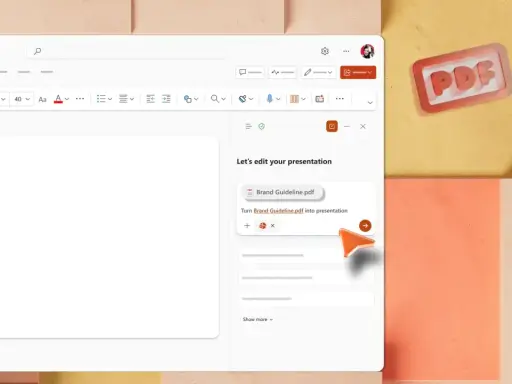Click the orange layout columns icon
This screenshot has width=512, height=384.
[x=294, y=99]
